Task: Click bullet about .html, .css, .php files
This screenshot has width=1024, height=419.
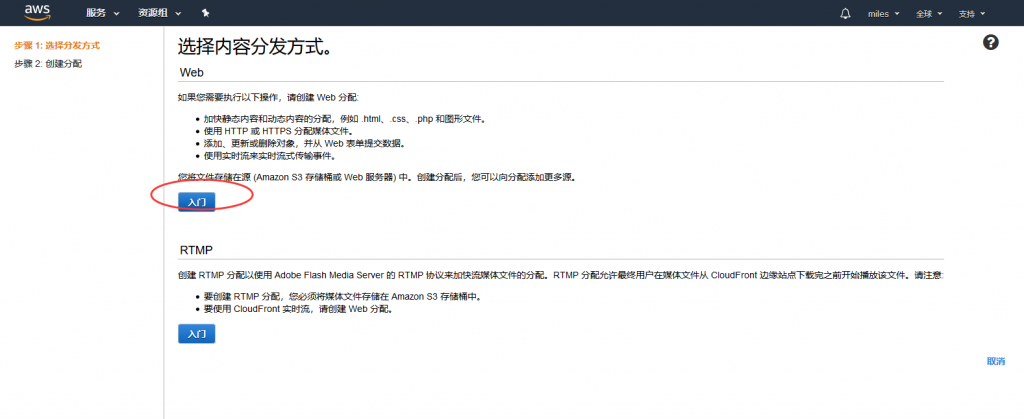Action: (x=344, y=119)
